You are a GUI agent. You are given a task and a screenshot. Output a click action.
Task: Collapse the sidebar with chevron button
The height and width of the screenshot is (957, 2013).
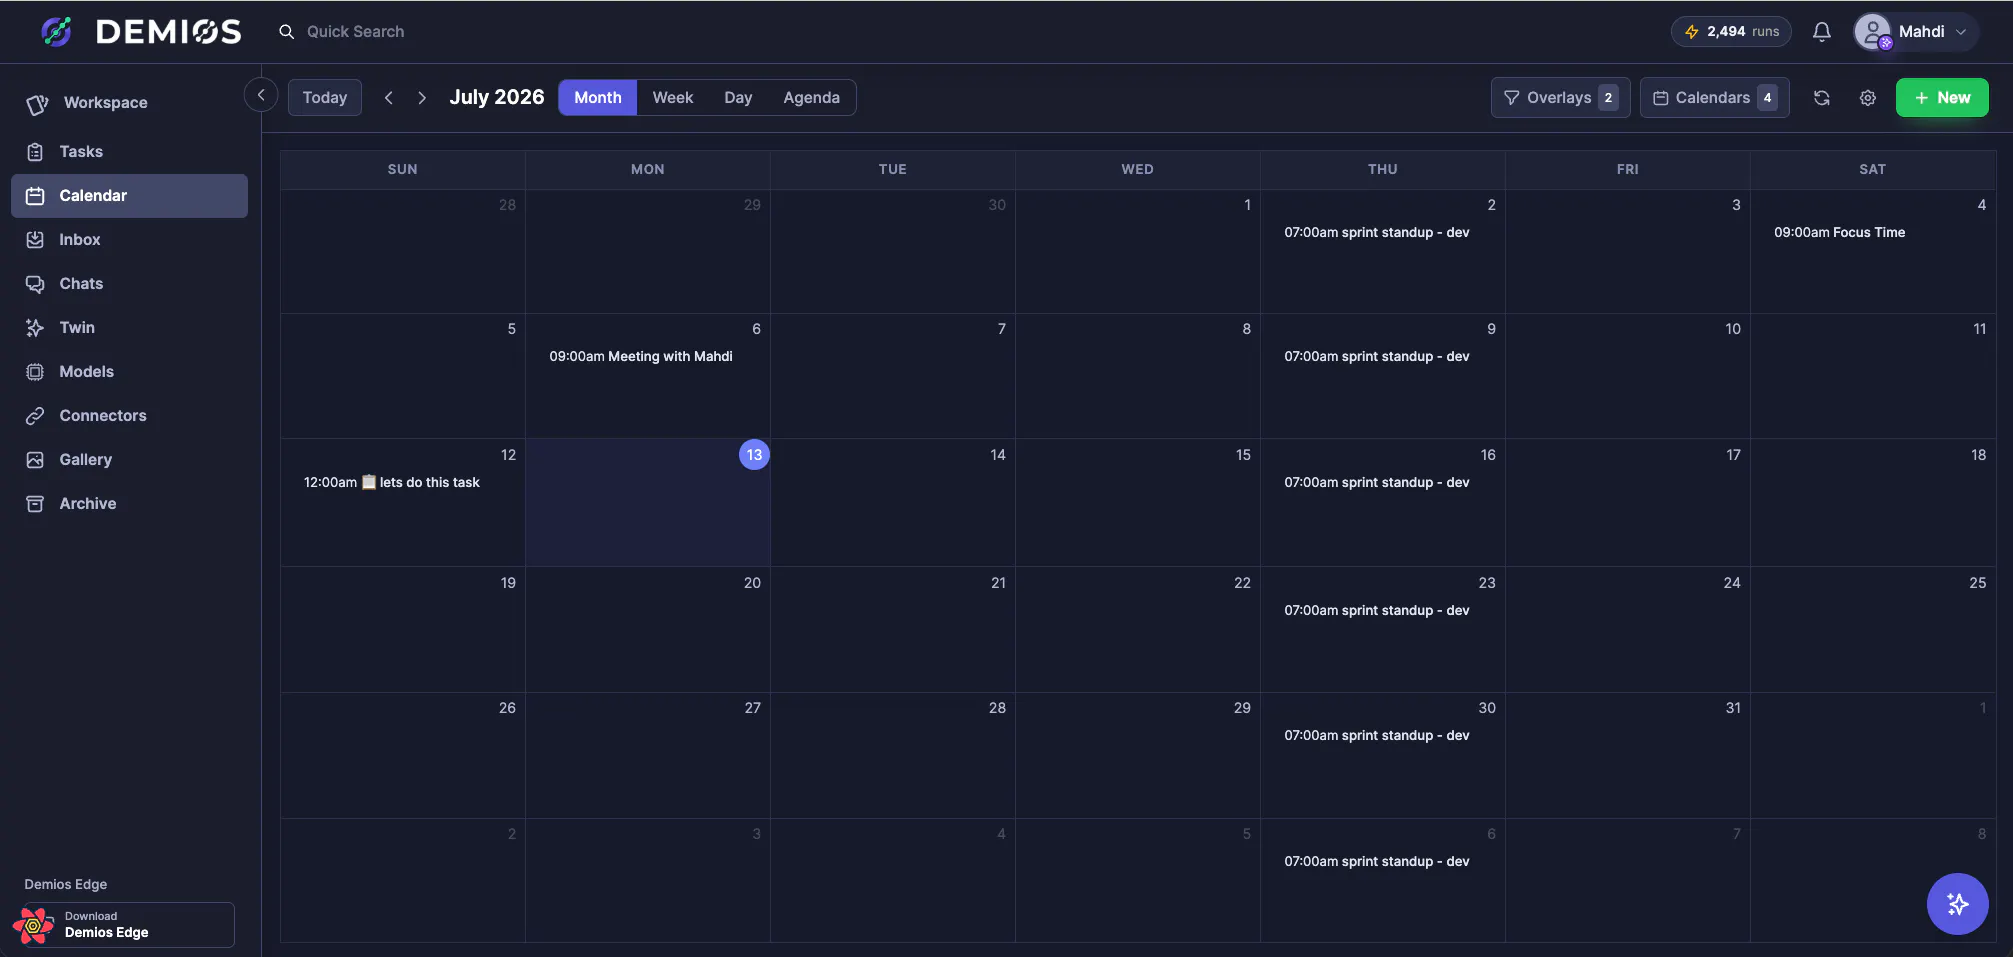click(261, 95)
